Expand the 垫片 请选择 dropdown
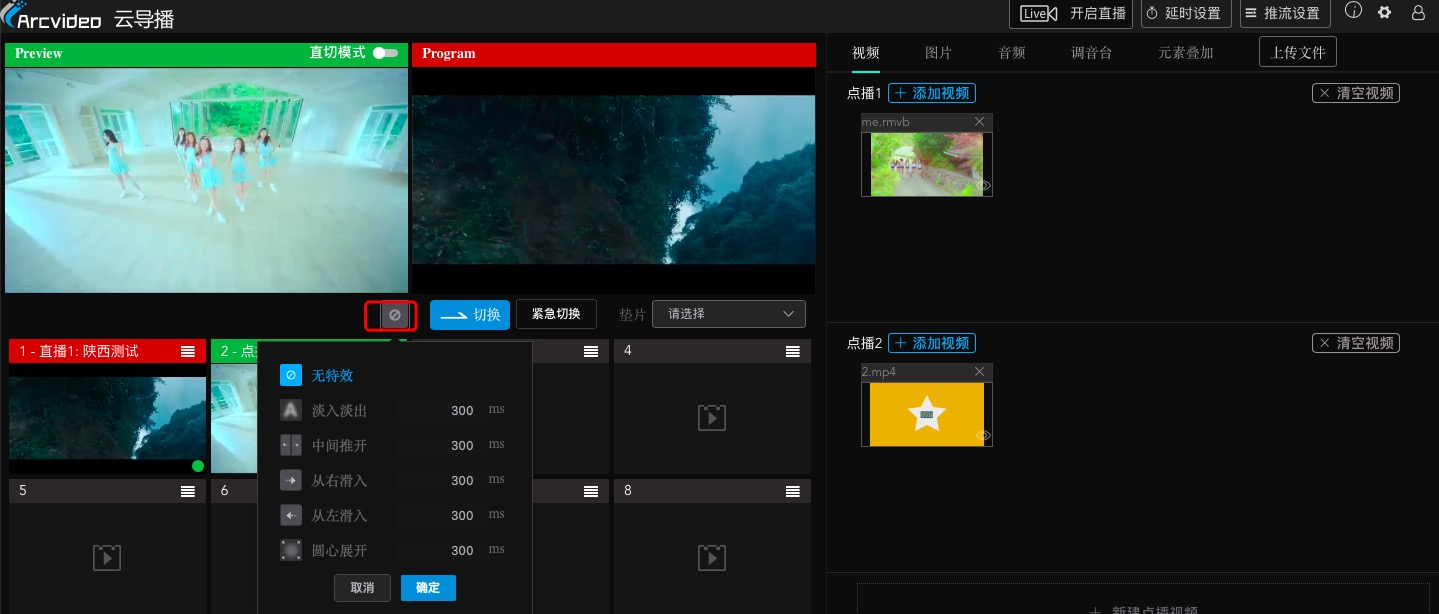The height and width of the screenshot is (614, 1439). 728,314
